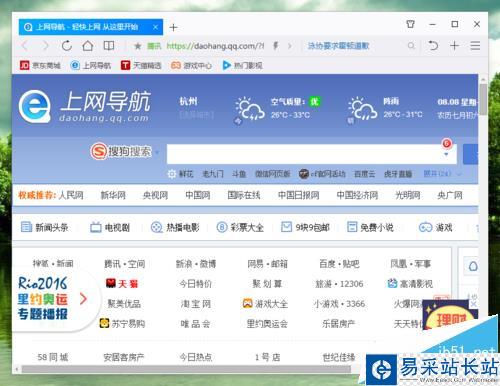Reload the page with the refresh icon

(x=67, y=46)
